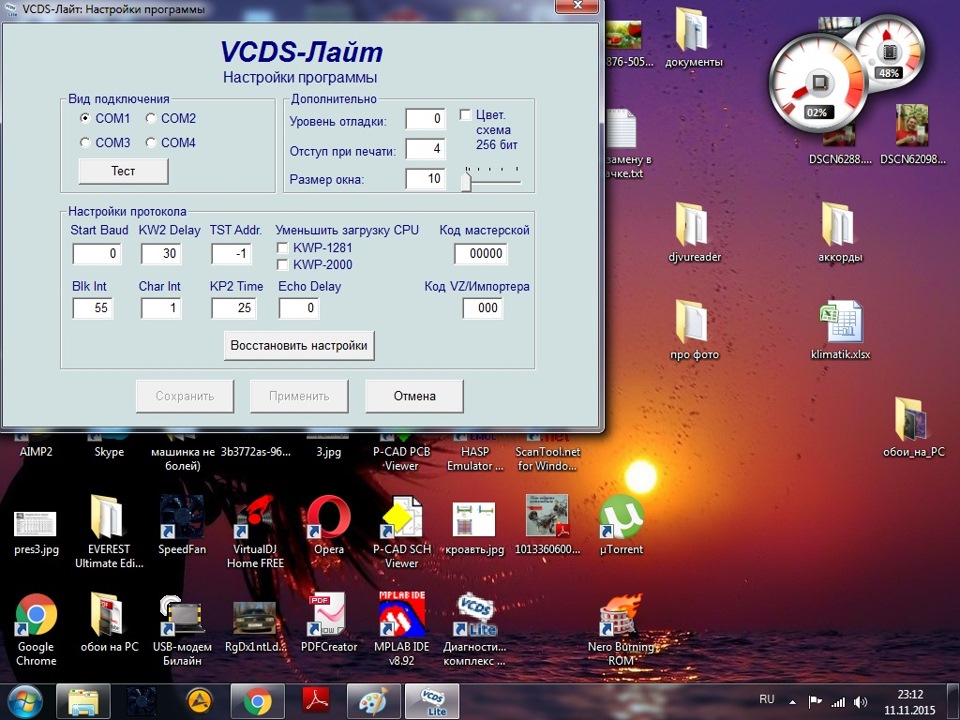Select the VirtualDJ Home FREE shortcut
The image size is (960, 720).
(255, 533)
